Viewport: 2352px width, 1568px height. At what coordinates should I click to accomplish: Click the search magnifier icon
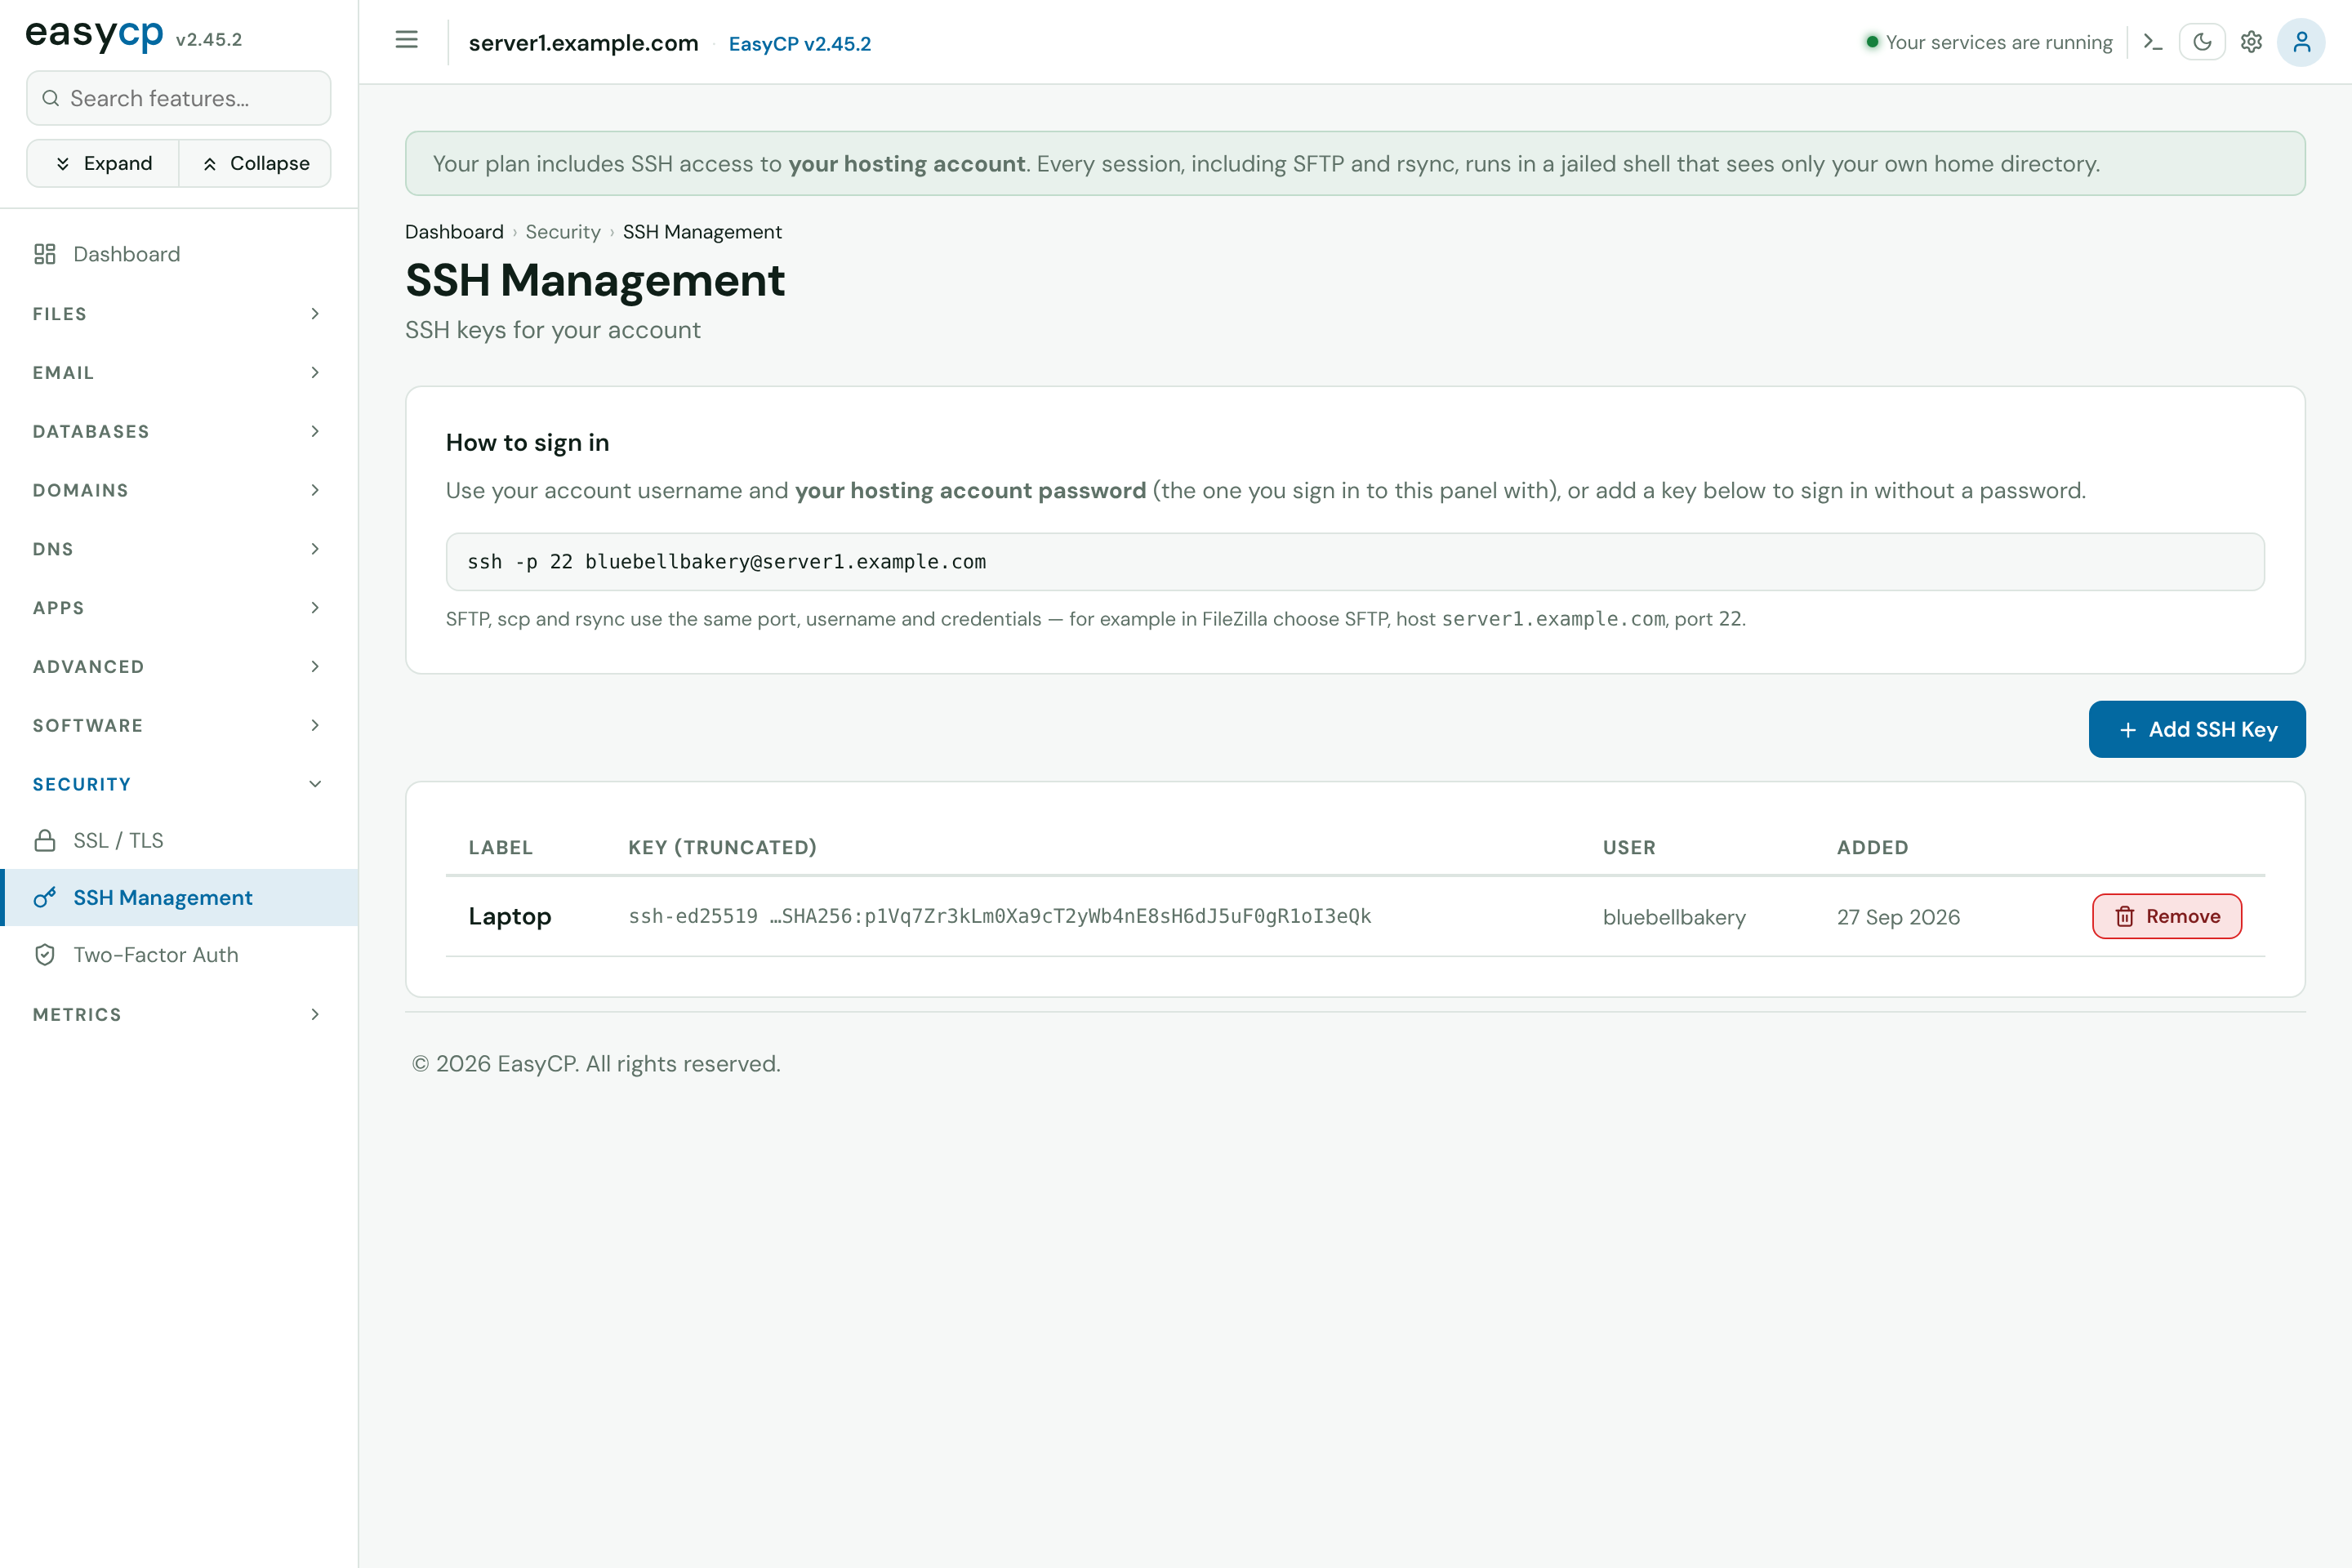50,98
